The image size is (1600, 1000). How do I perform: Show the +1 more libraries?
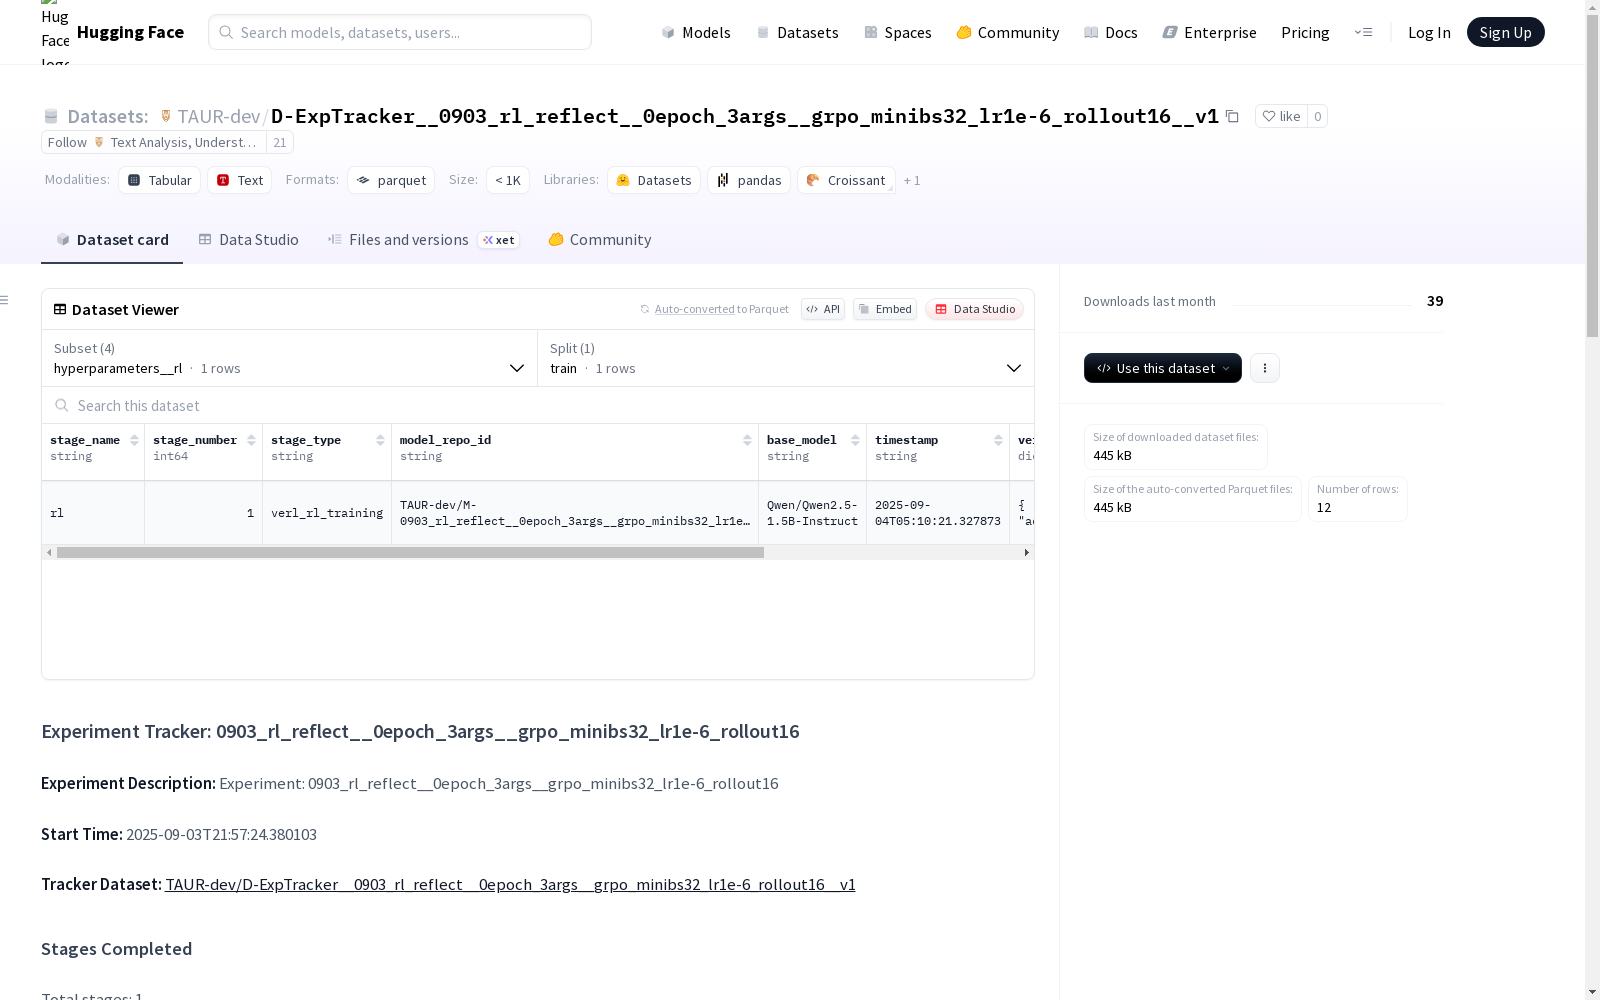tap(912, 180)
